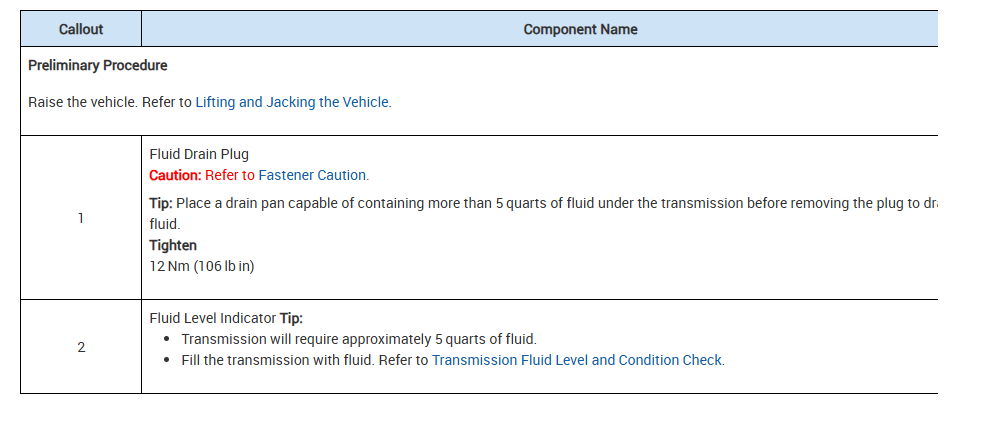
Task: Open the Lifting and Jacking the Vehicle link
Action: point(292,102)
